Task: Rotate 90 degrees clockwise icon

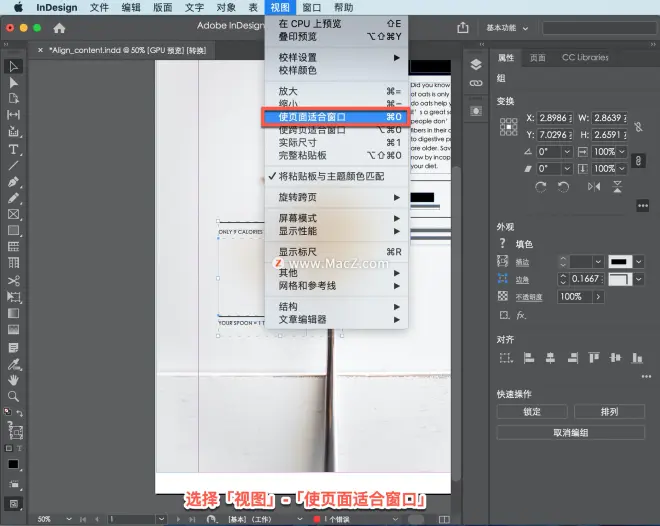Action: tap(541, 187)
